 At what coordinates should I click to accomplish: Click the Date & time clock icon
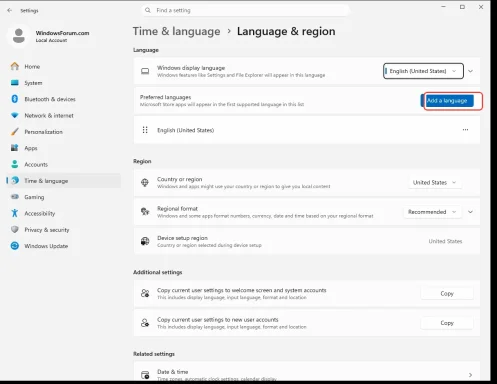click(x=145, y=375)
